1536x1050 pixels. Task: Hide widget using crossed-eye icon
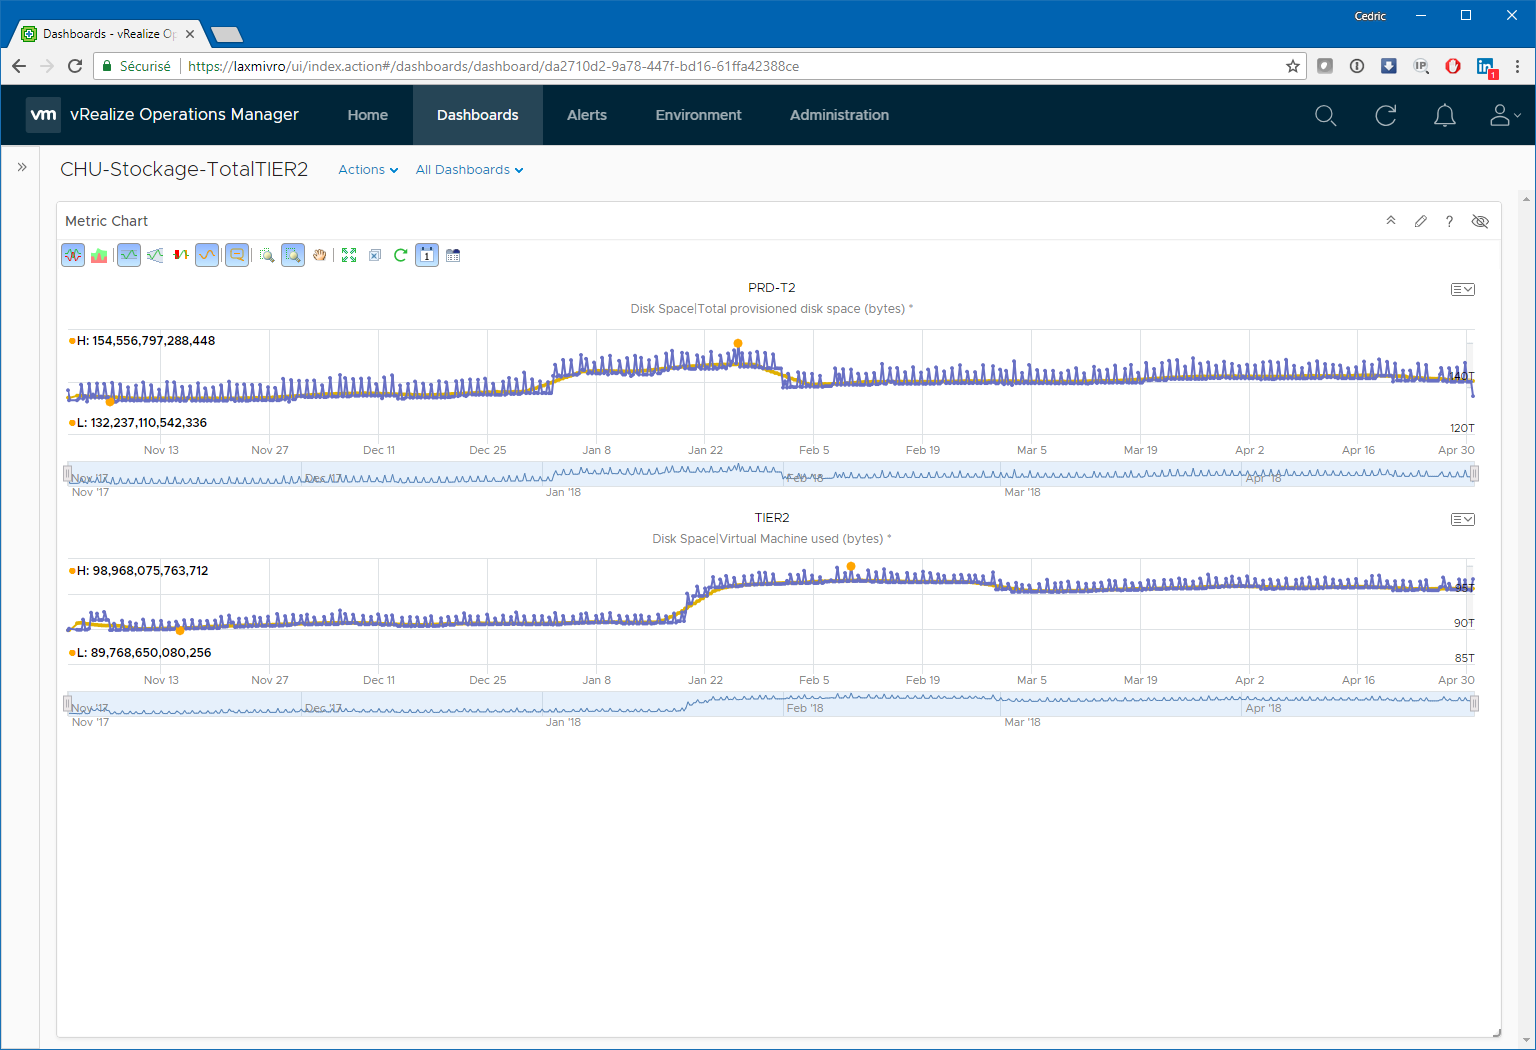tap(1480, 221)
